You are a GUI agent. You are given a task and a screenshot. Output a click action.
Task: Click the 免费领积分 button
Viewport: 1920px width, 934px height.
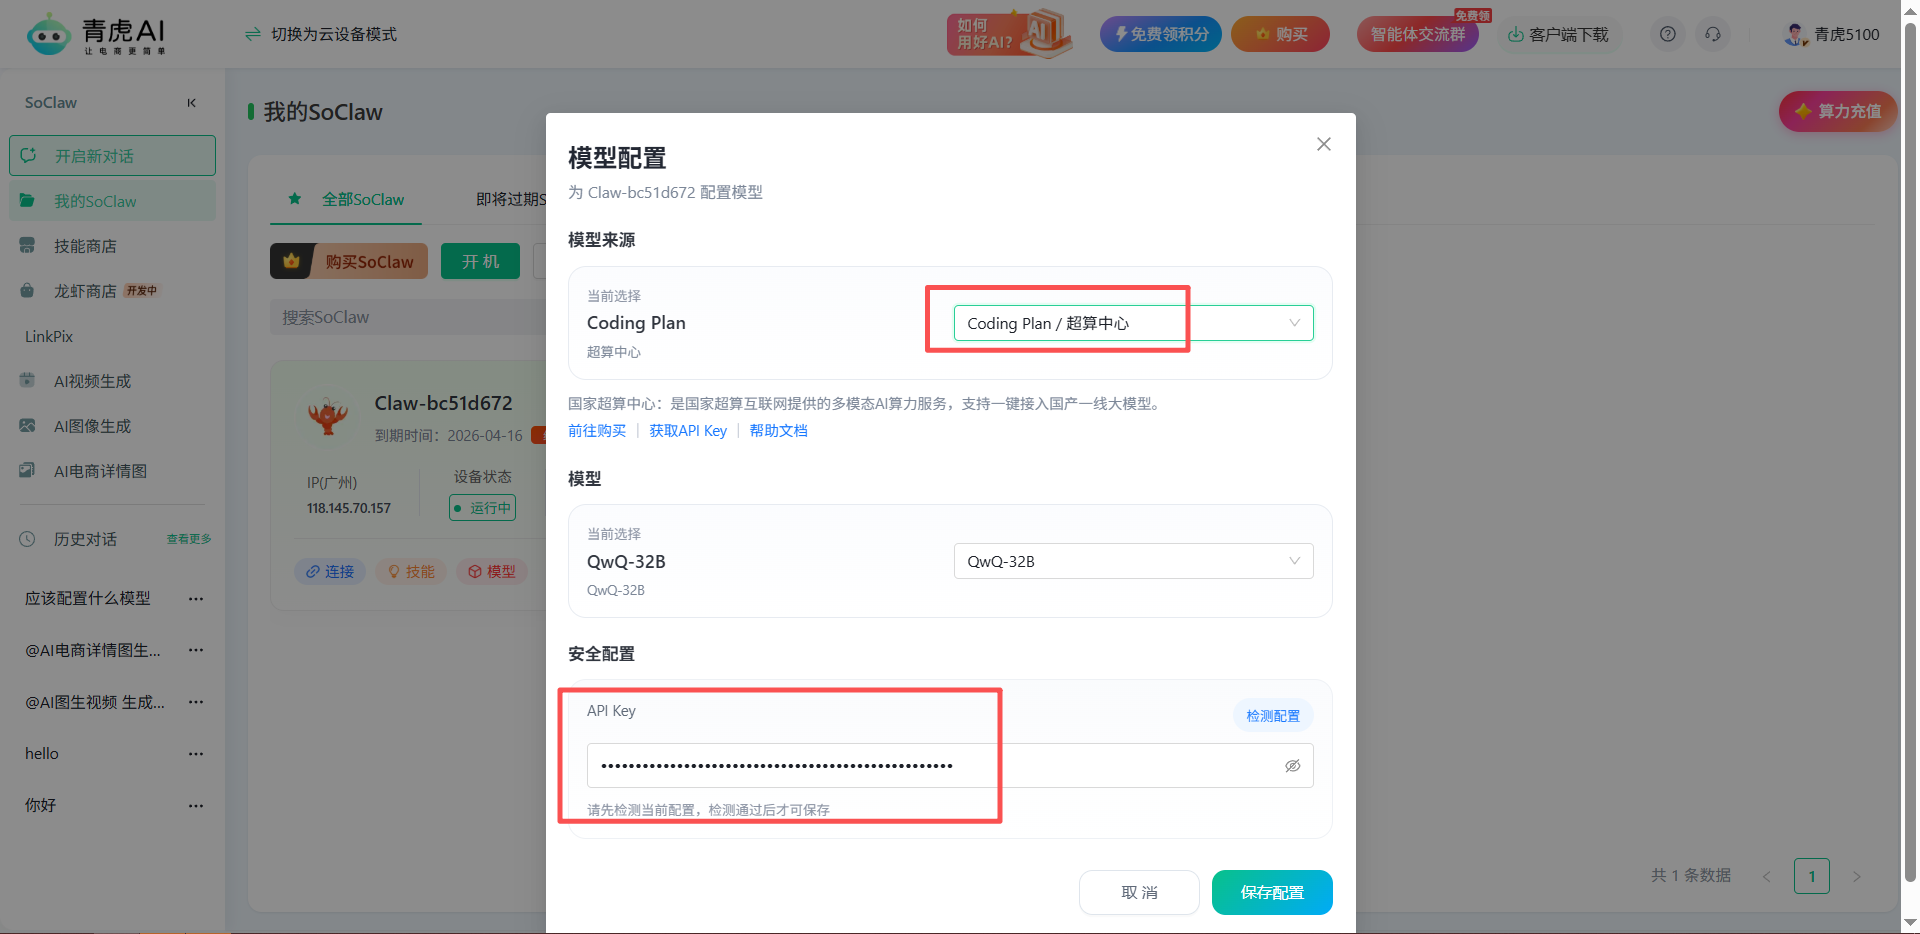[x=1161, y=34]
